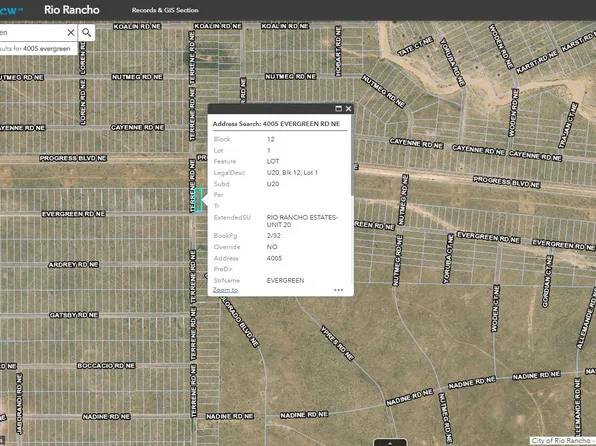596x446 pixels.
Task: Click the GATSBY RD NE map label
Action: pyautogui.click(x=74, y=315)
